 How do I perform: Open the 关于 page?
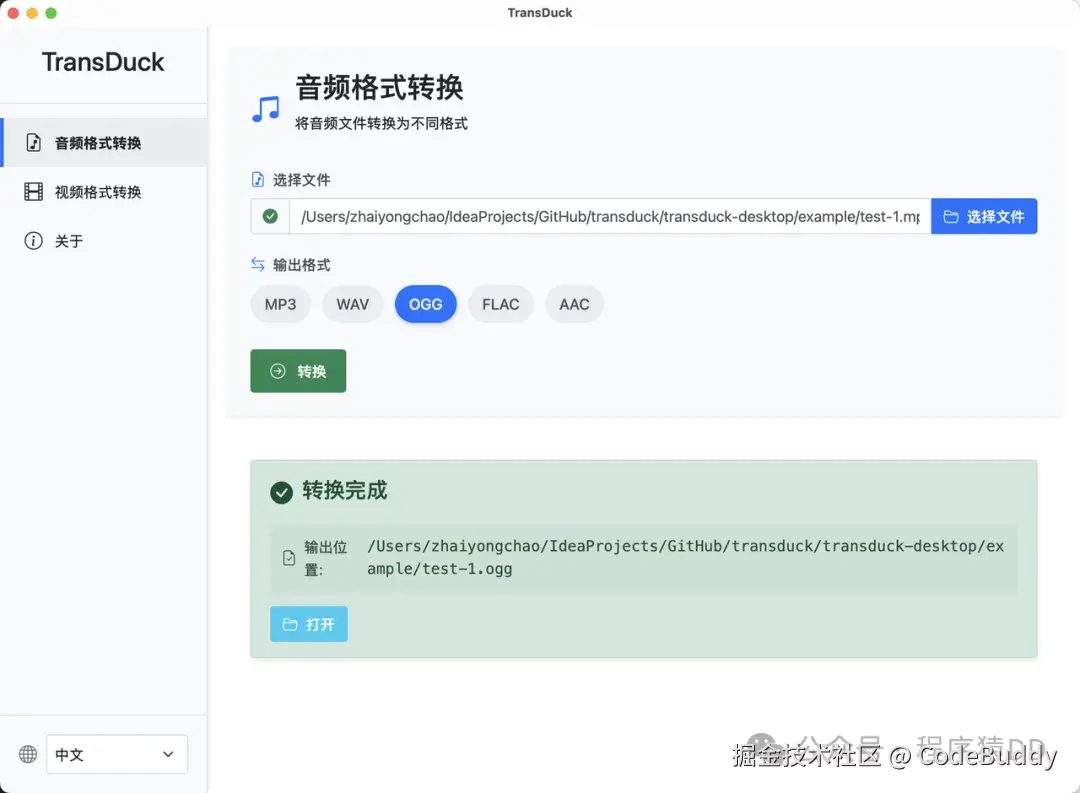click(104, 240)
